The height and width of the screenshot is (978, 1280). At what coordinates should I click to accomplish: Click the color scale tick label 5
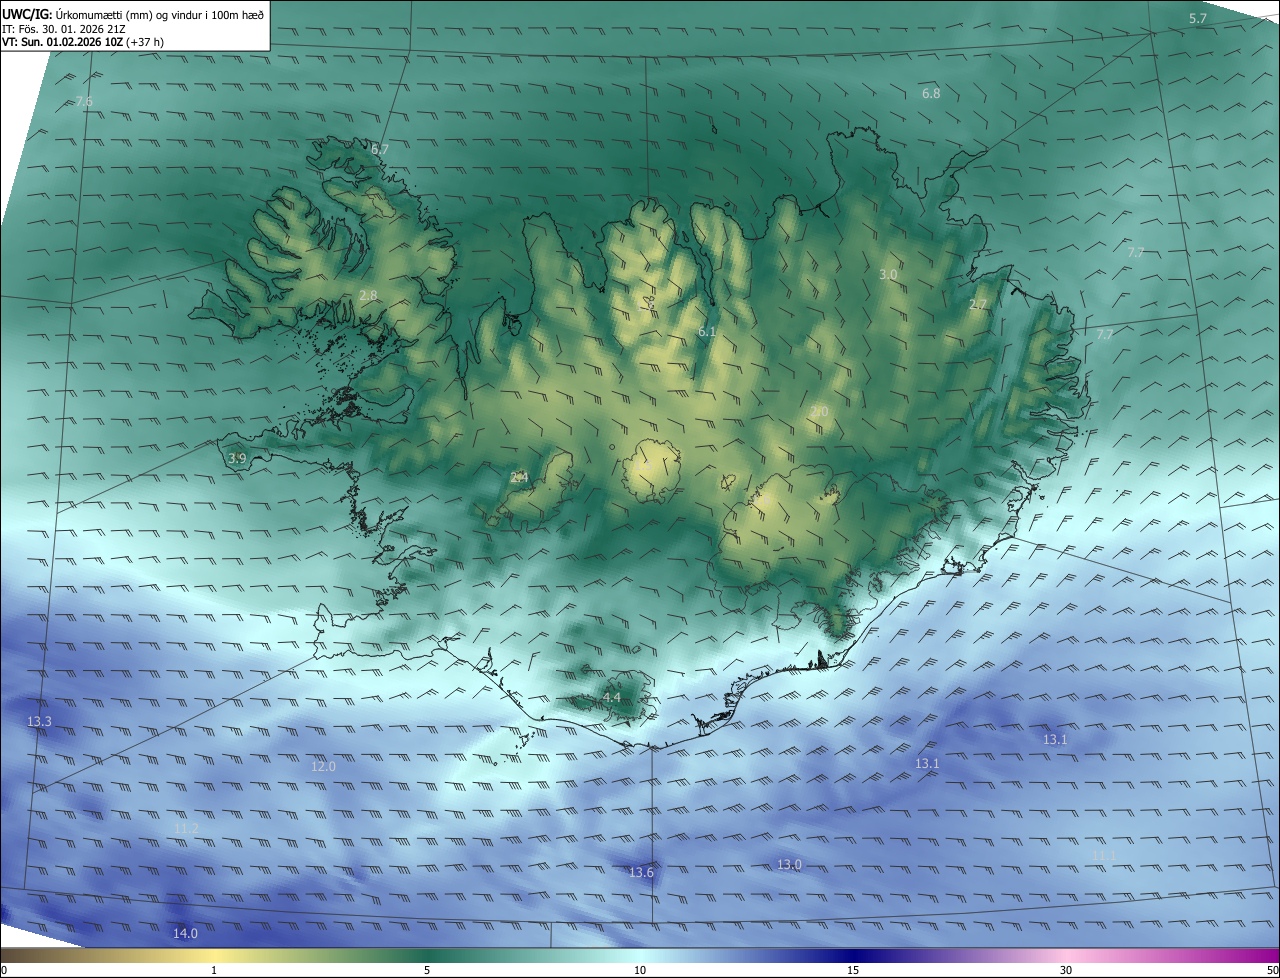tap(427, 970)
